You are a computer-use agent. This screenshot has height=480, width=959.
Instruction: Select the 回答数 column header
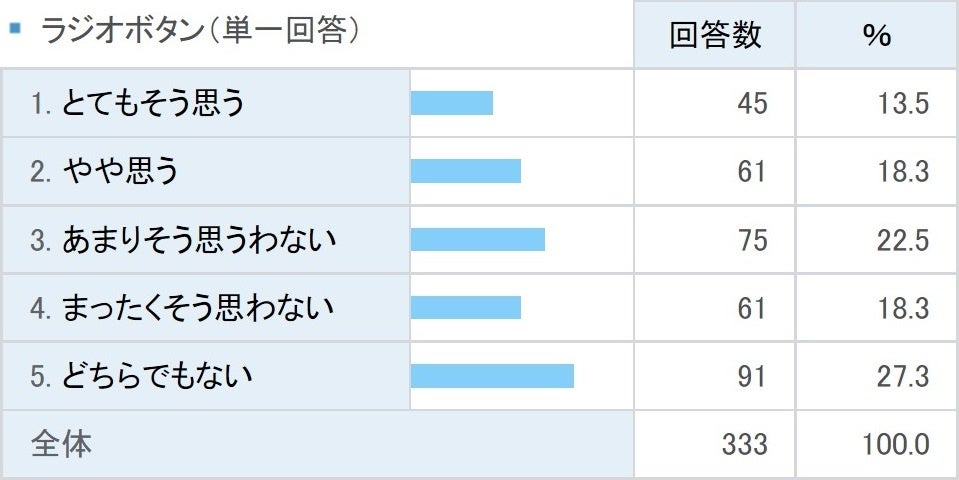point(715,35)
